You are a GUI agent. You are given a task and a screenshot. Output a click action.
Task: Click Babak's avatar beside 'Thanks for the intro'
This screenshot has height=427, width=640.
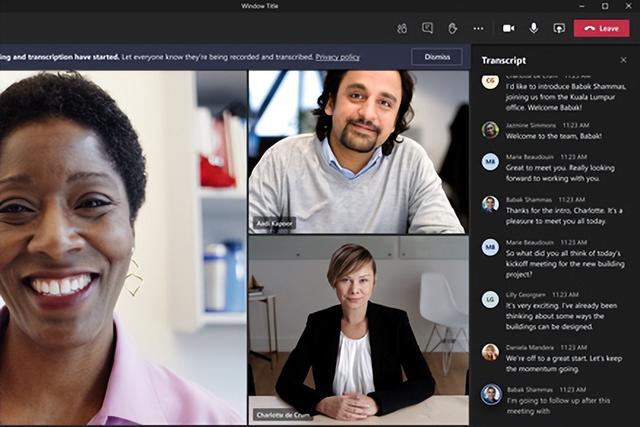(490, 205)
